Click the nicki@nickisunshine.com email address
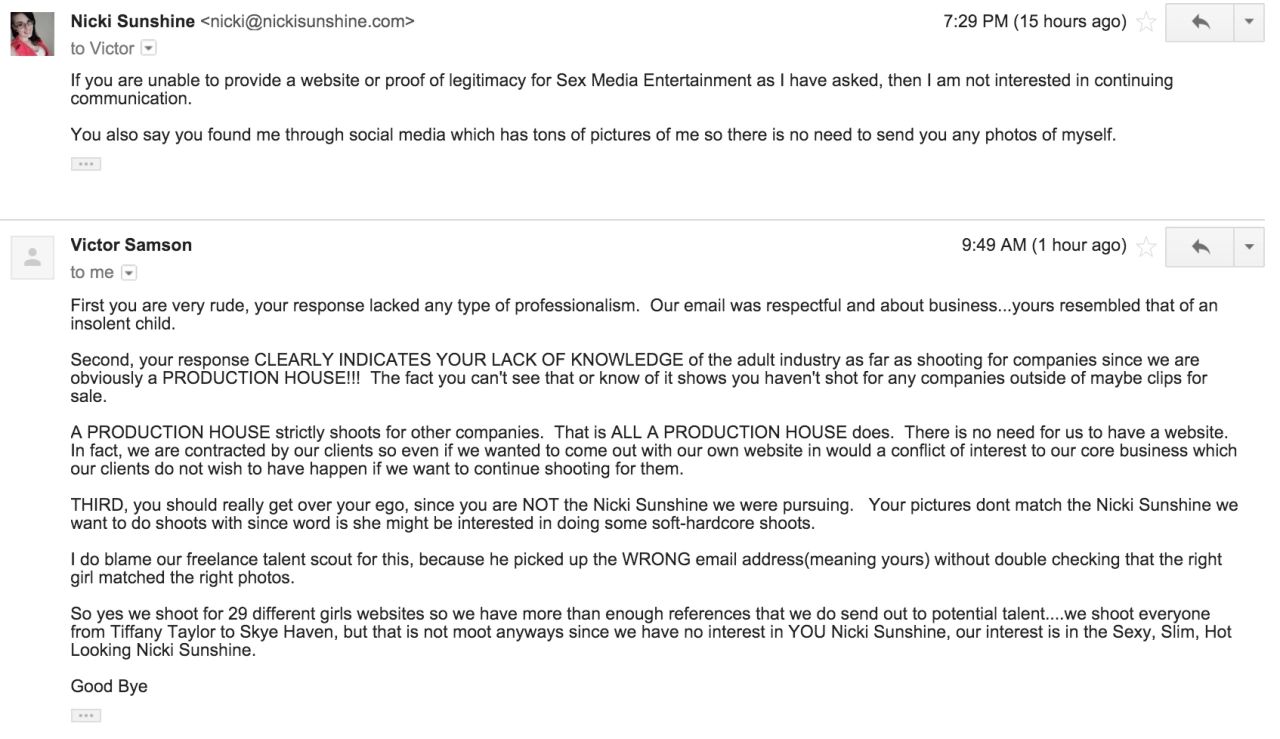 coord(307,21)
